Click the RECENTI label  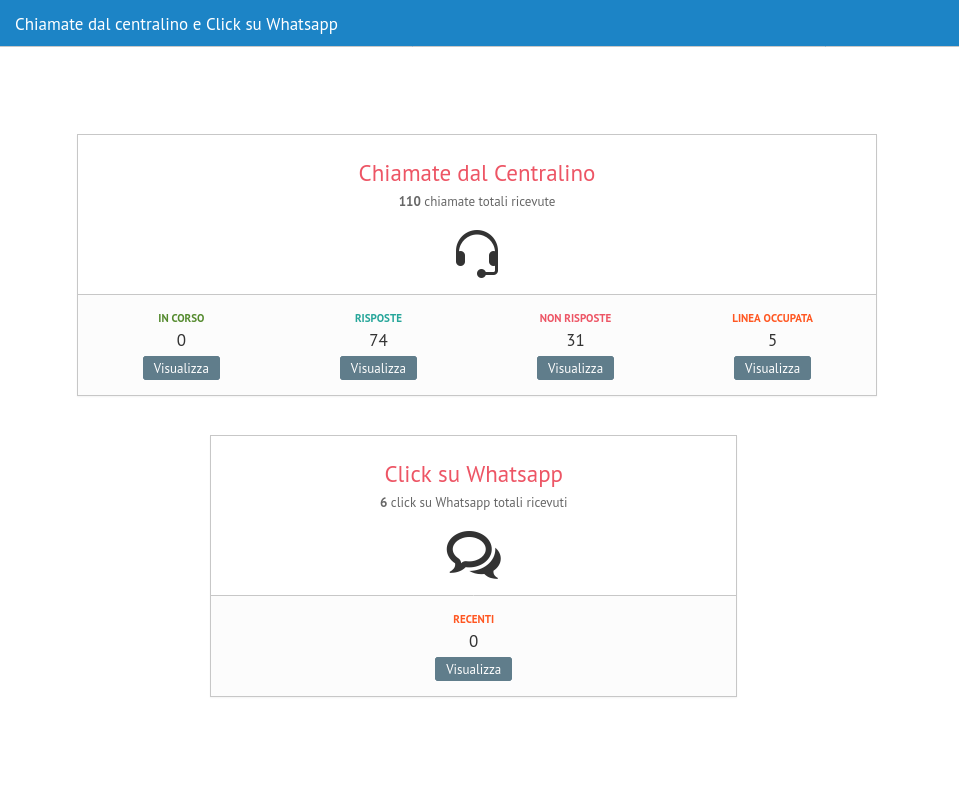pyautogui.click(x=473, y=619)
